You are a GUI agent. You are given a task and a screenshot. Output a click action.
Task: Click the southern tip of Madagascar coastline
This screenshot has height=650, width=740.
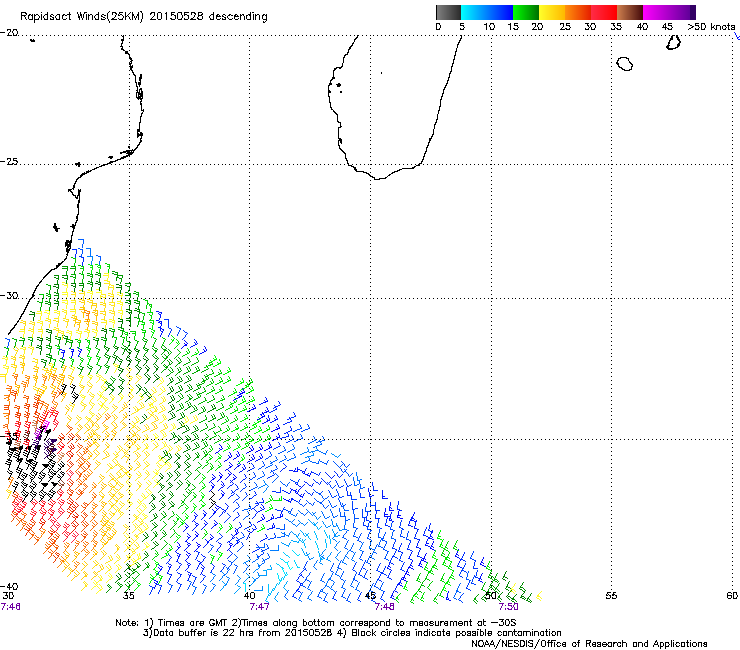pos(378,178)
